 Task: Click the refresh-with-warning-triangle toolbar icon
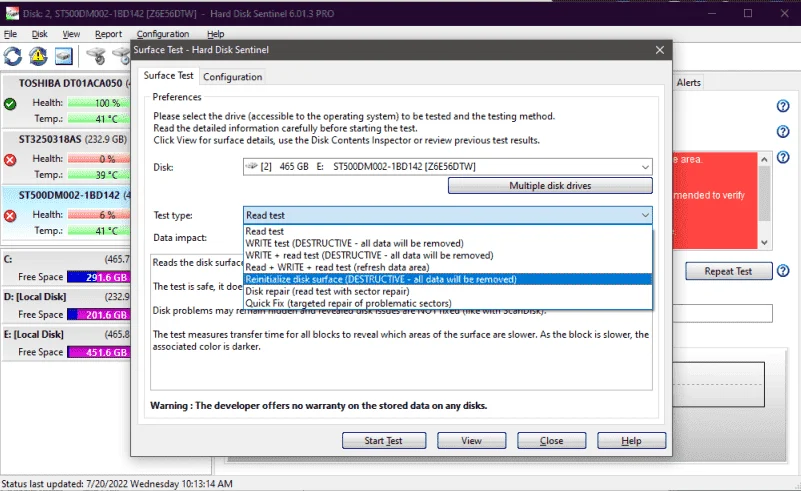pyautogui.click(x=38, y=56)
